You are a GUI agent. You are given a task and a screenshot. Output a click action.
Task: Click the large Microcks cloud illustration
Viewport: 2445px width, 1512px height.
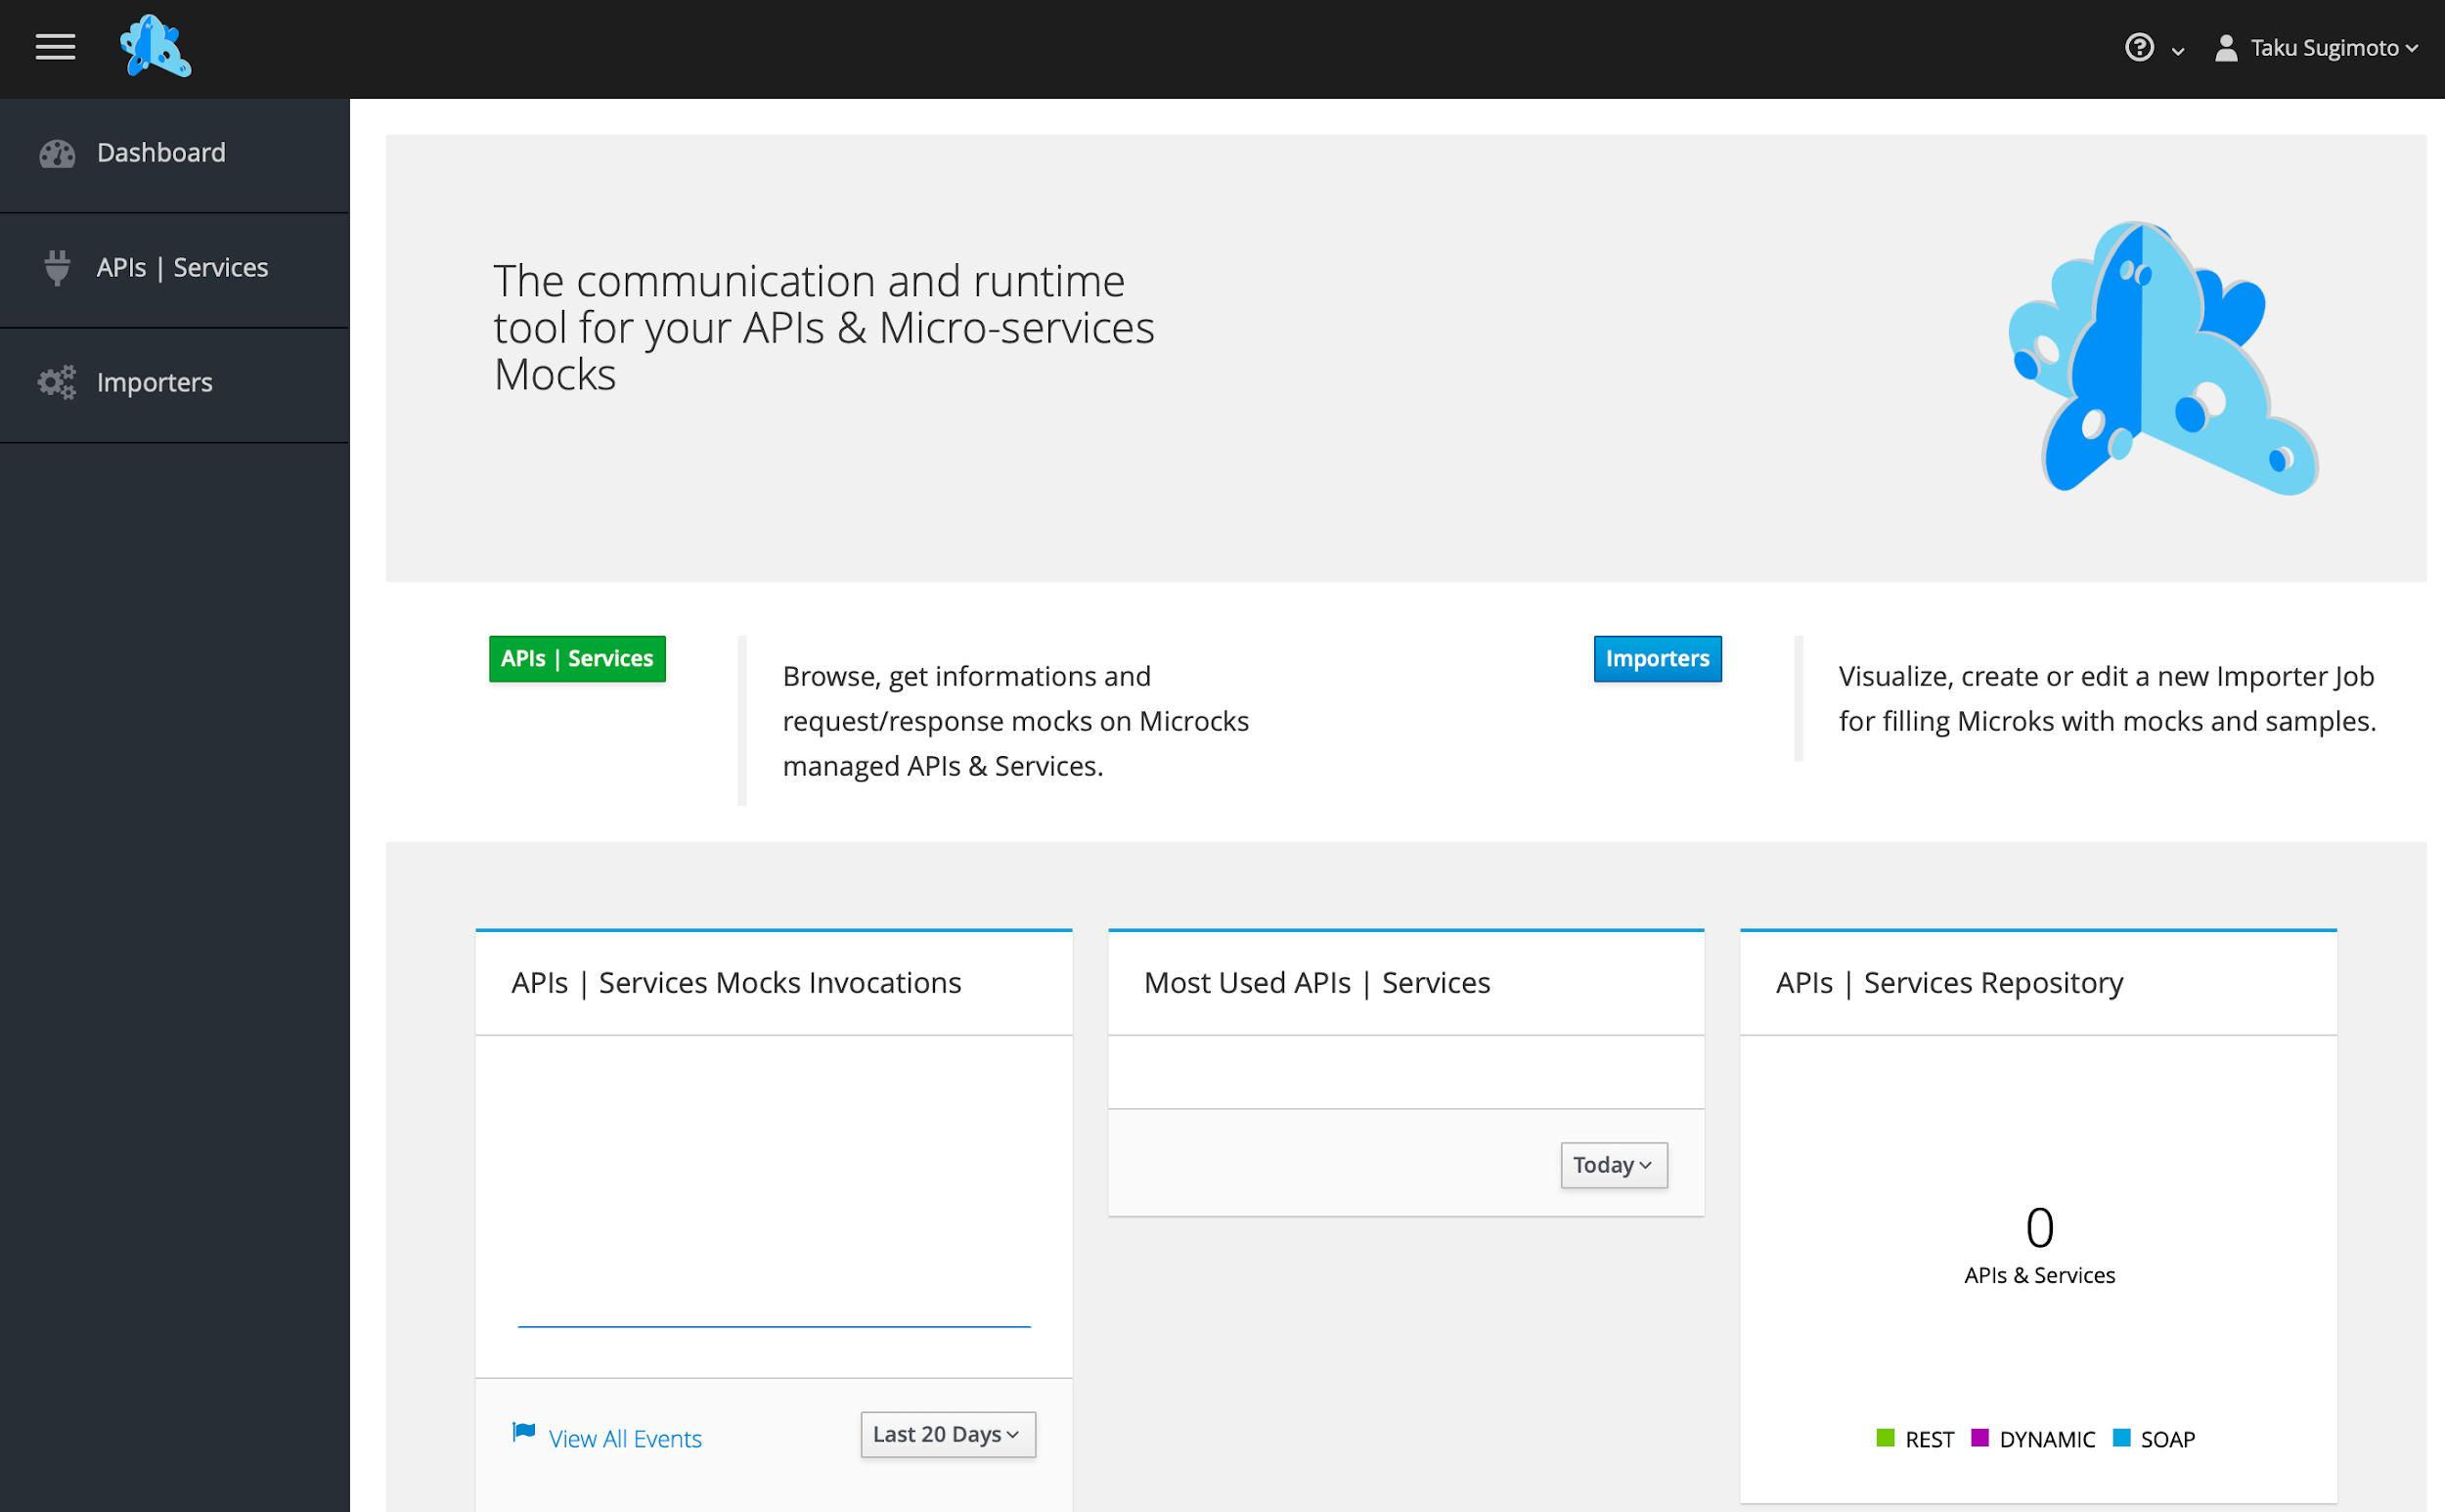(x=2163, y=358)
